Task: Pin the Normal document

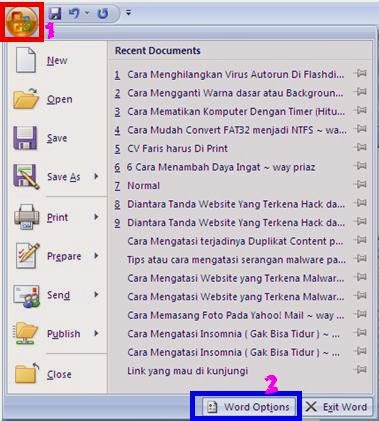Action: click(360, 184)
